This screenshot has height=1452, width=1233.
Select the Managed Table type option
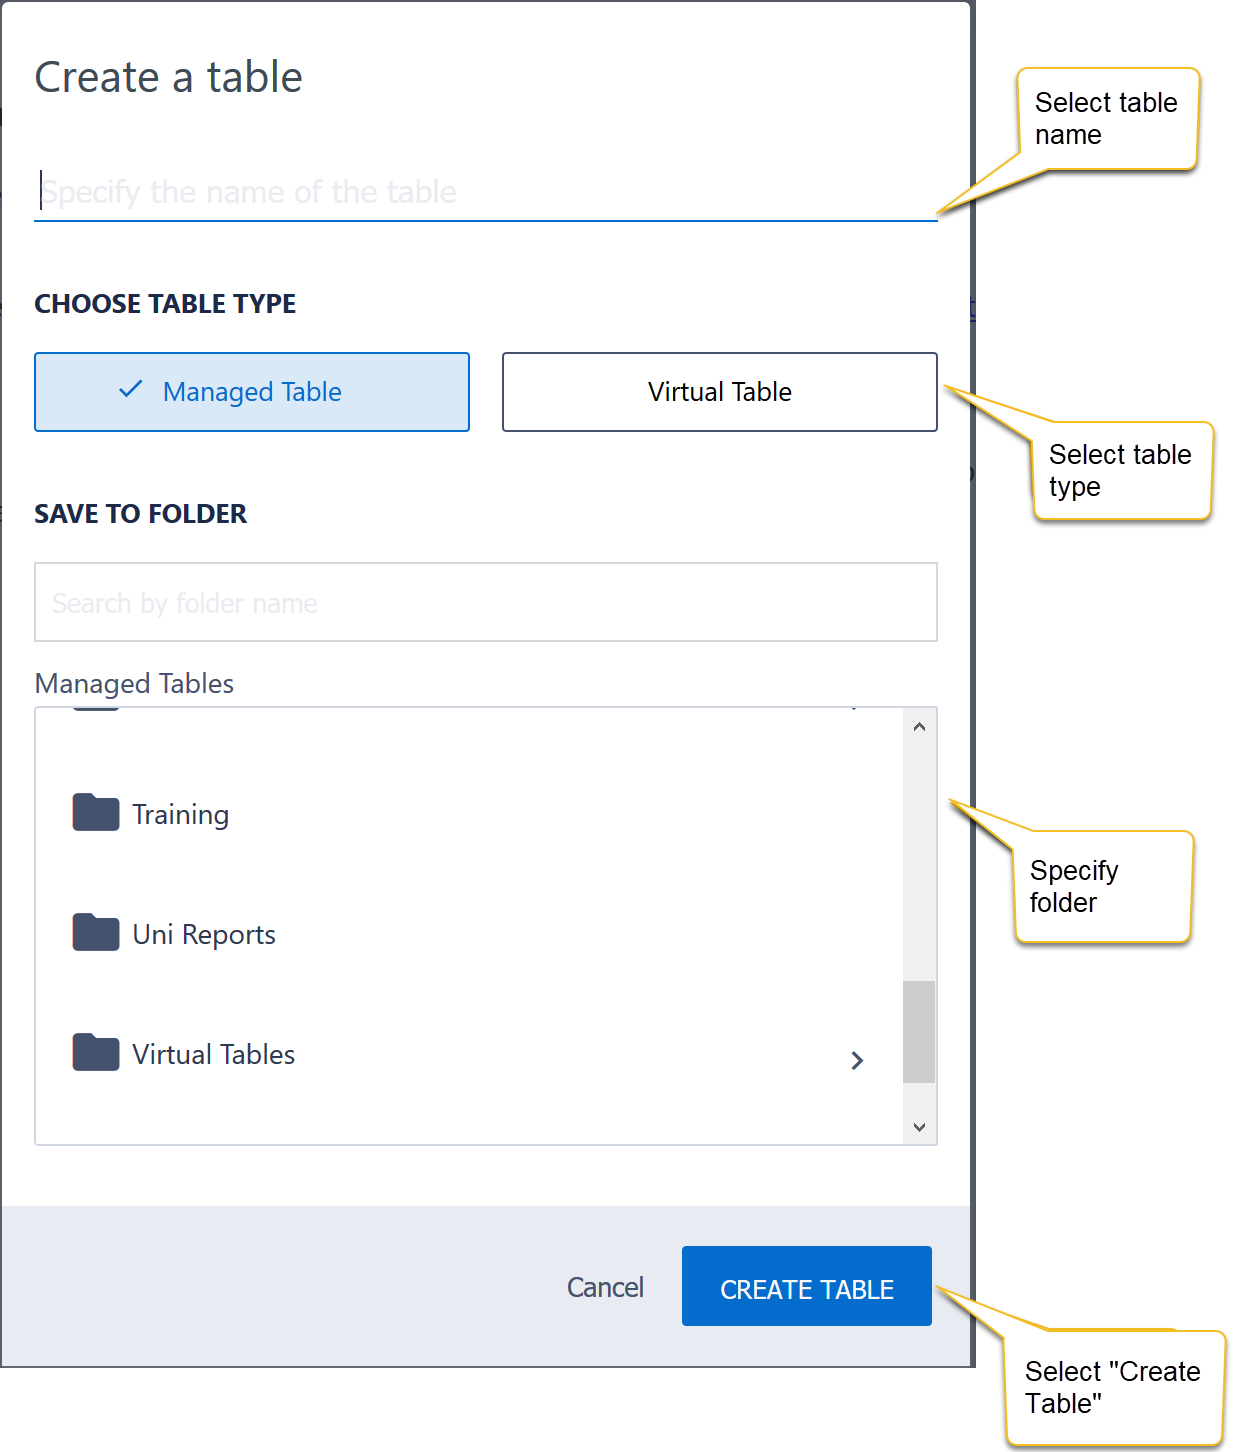252,392
